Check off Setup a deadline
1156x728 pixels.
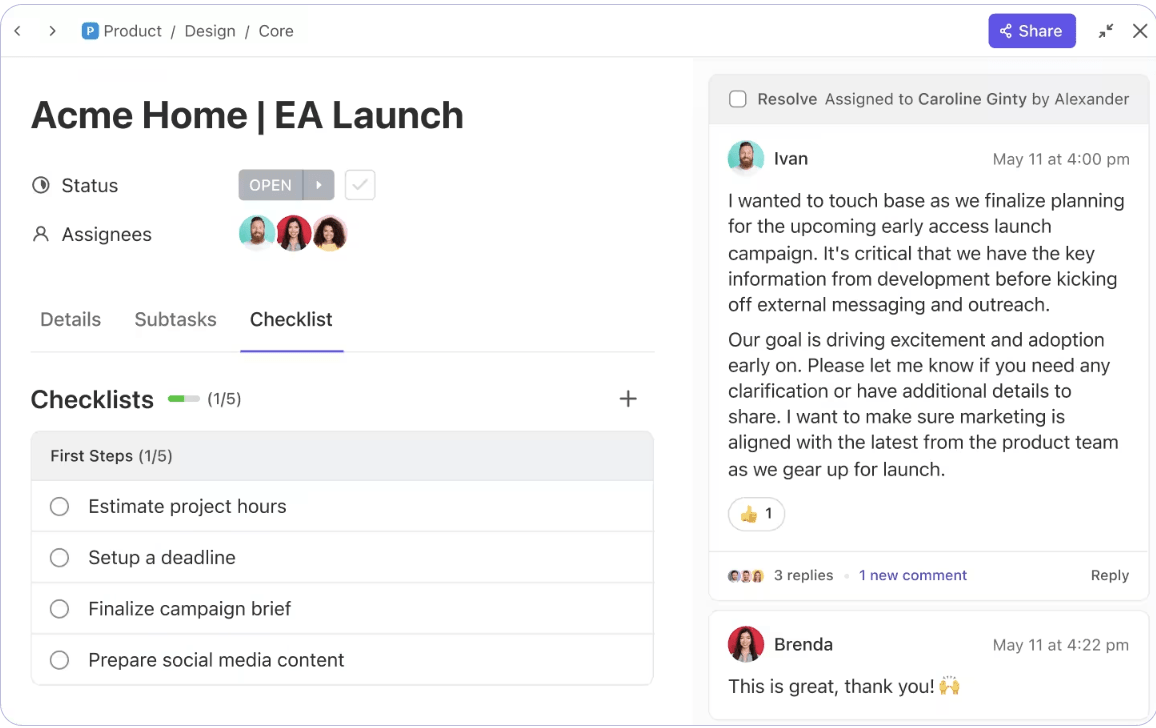click(x=59, y=558)
